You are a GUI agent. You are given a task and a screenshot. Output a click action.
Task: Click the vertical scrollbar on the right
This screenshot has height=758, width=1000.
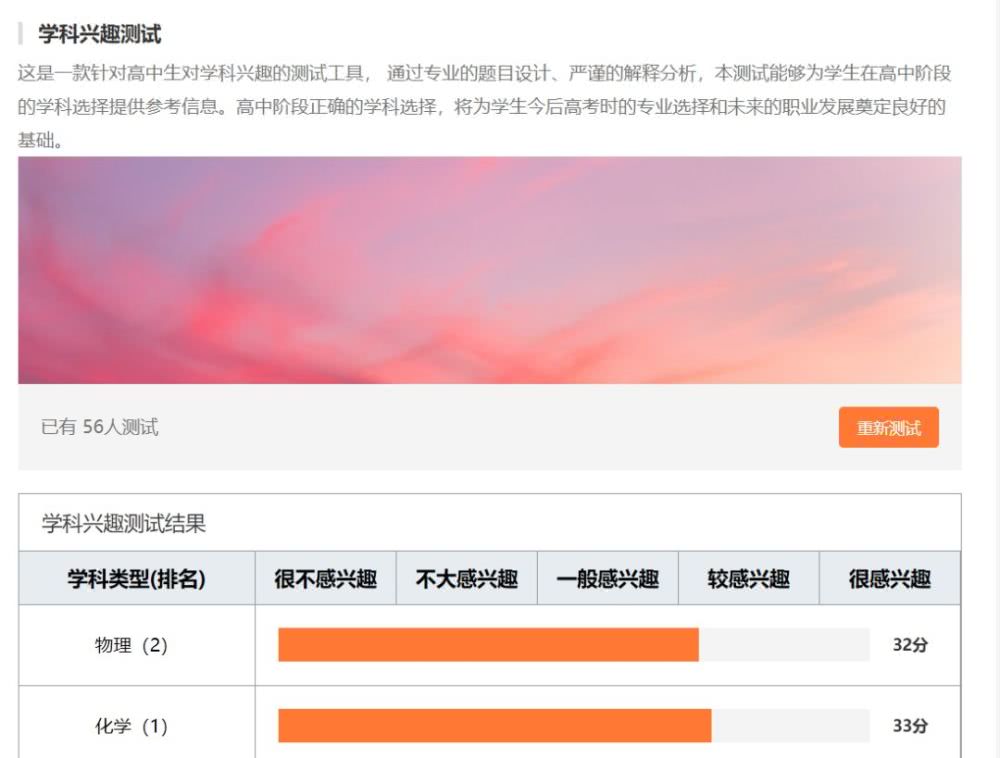[x=993, y=380]
